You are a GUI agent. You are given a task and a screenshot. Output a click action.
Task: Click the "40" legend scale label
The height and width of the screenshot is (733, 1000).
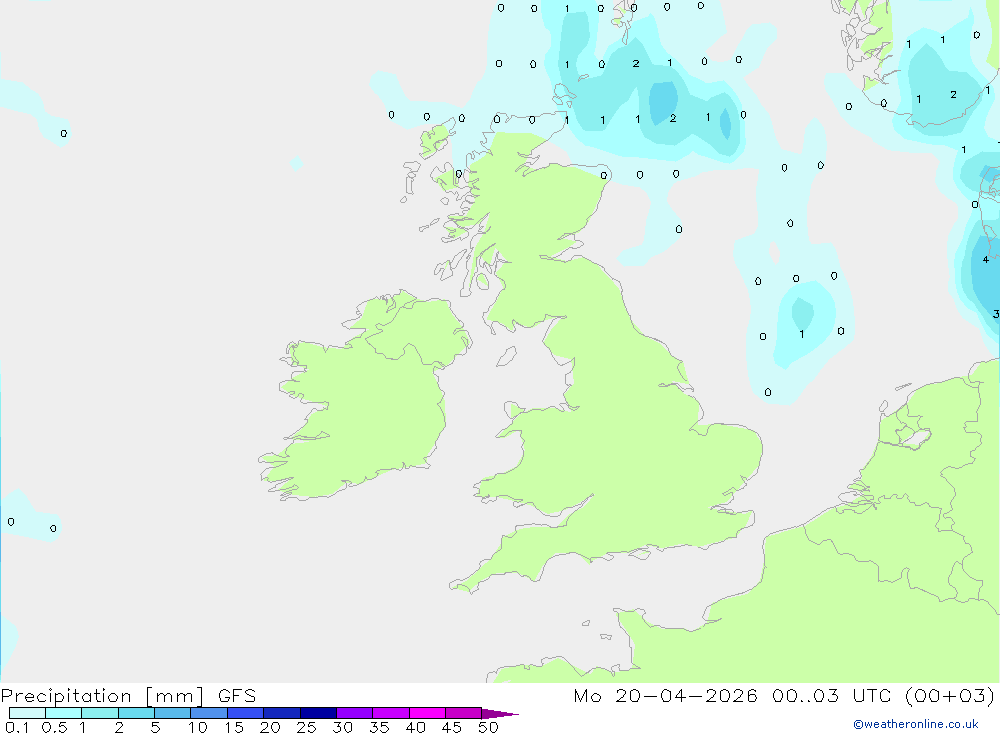point(415,727)
